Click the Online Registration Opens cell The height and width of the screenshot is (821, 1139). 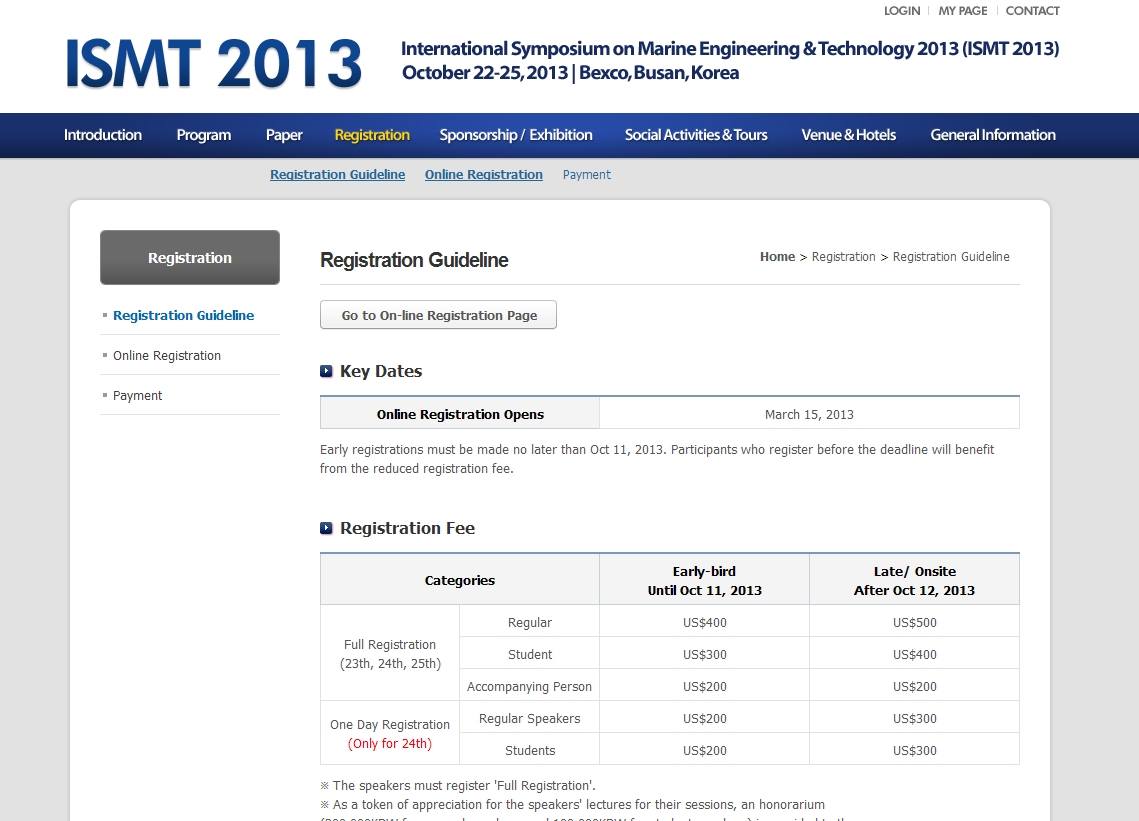point(460,414)
